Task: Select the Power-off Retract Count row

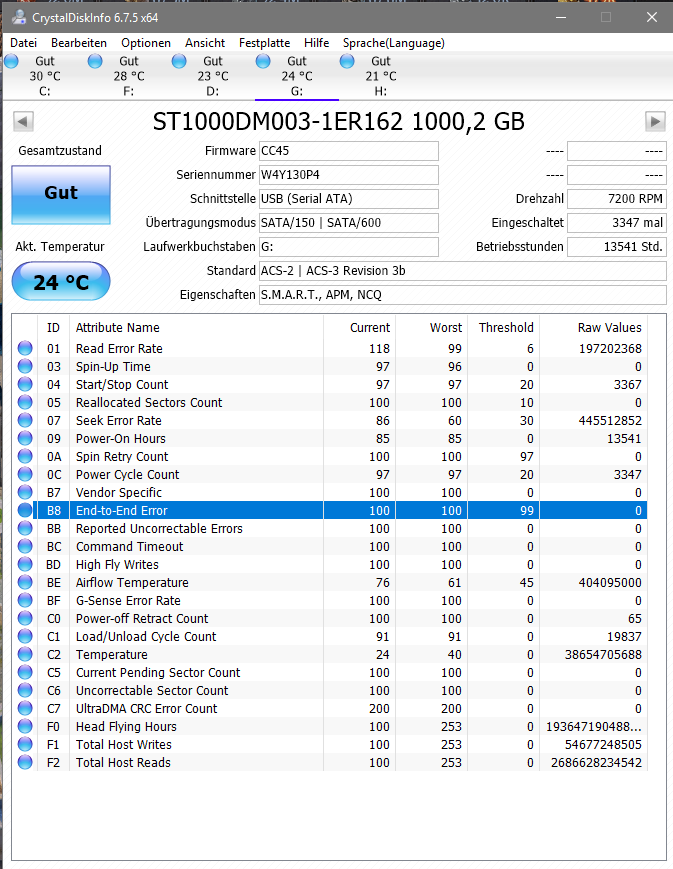Action: [x=329, y=618]
